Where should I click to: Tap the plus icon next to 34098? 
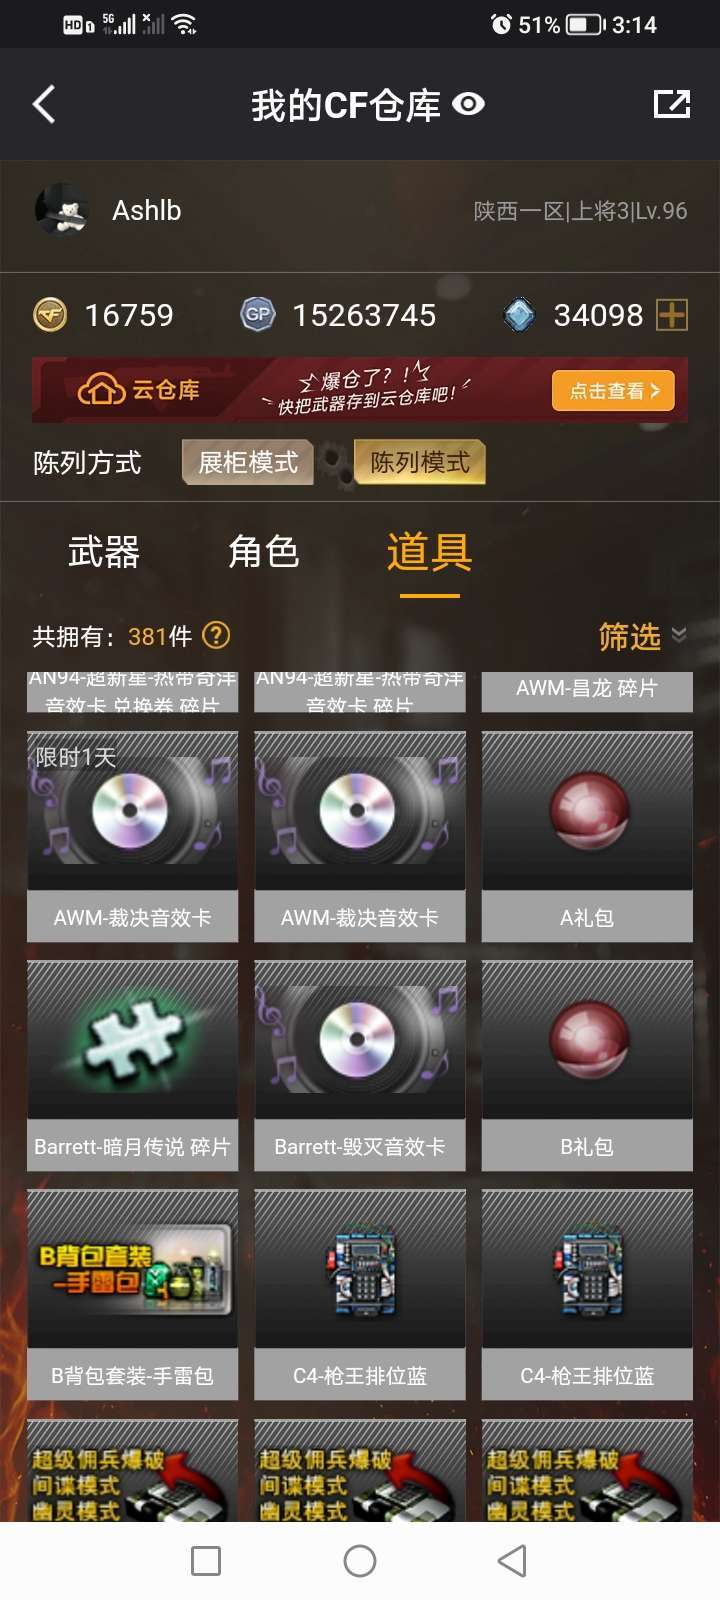click(672, 315)
